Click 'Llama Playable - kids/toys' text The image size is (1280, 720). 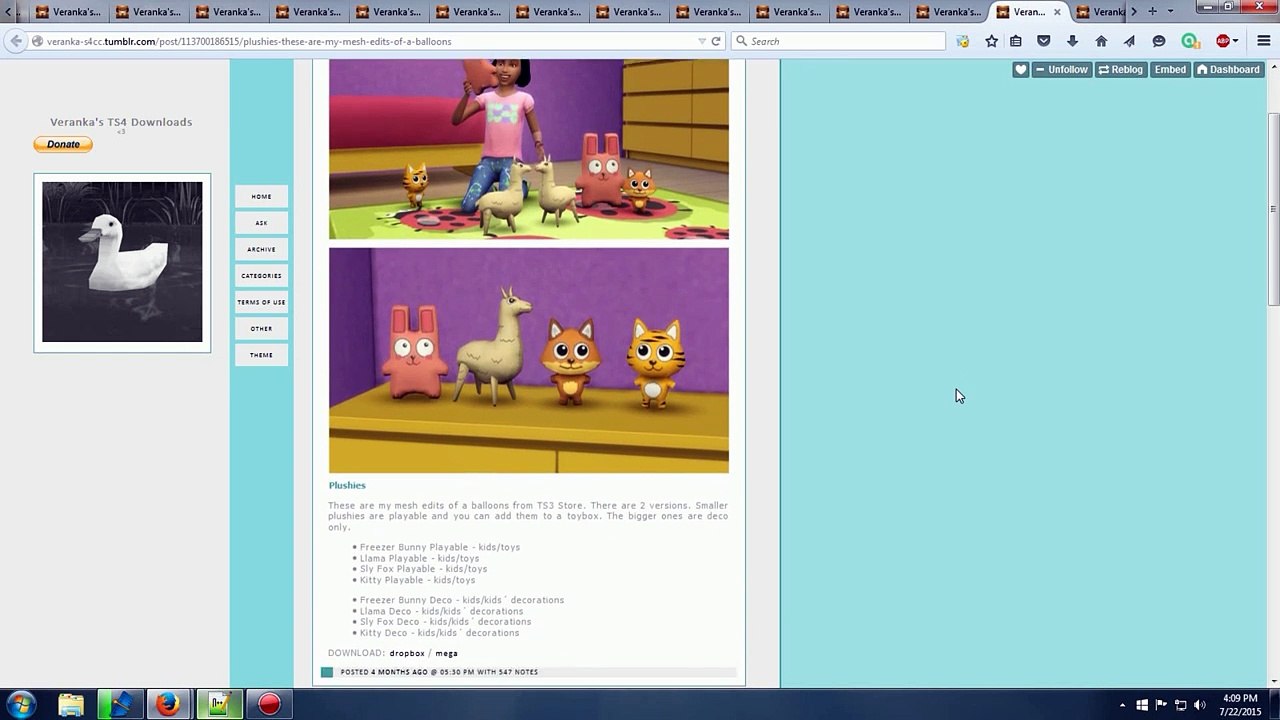coord(419,558)
